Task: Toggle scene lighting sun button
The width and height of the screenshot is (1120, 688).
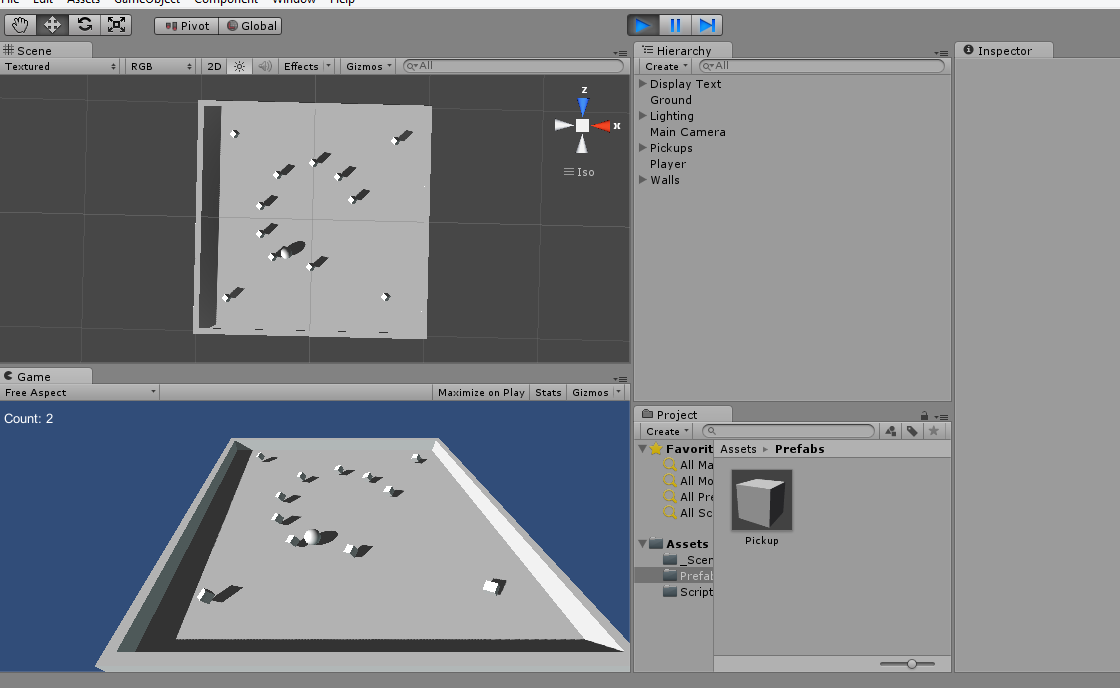Action: point(239,66)
